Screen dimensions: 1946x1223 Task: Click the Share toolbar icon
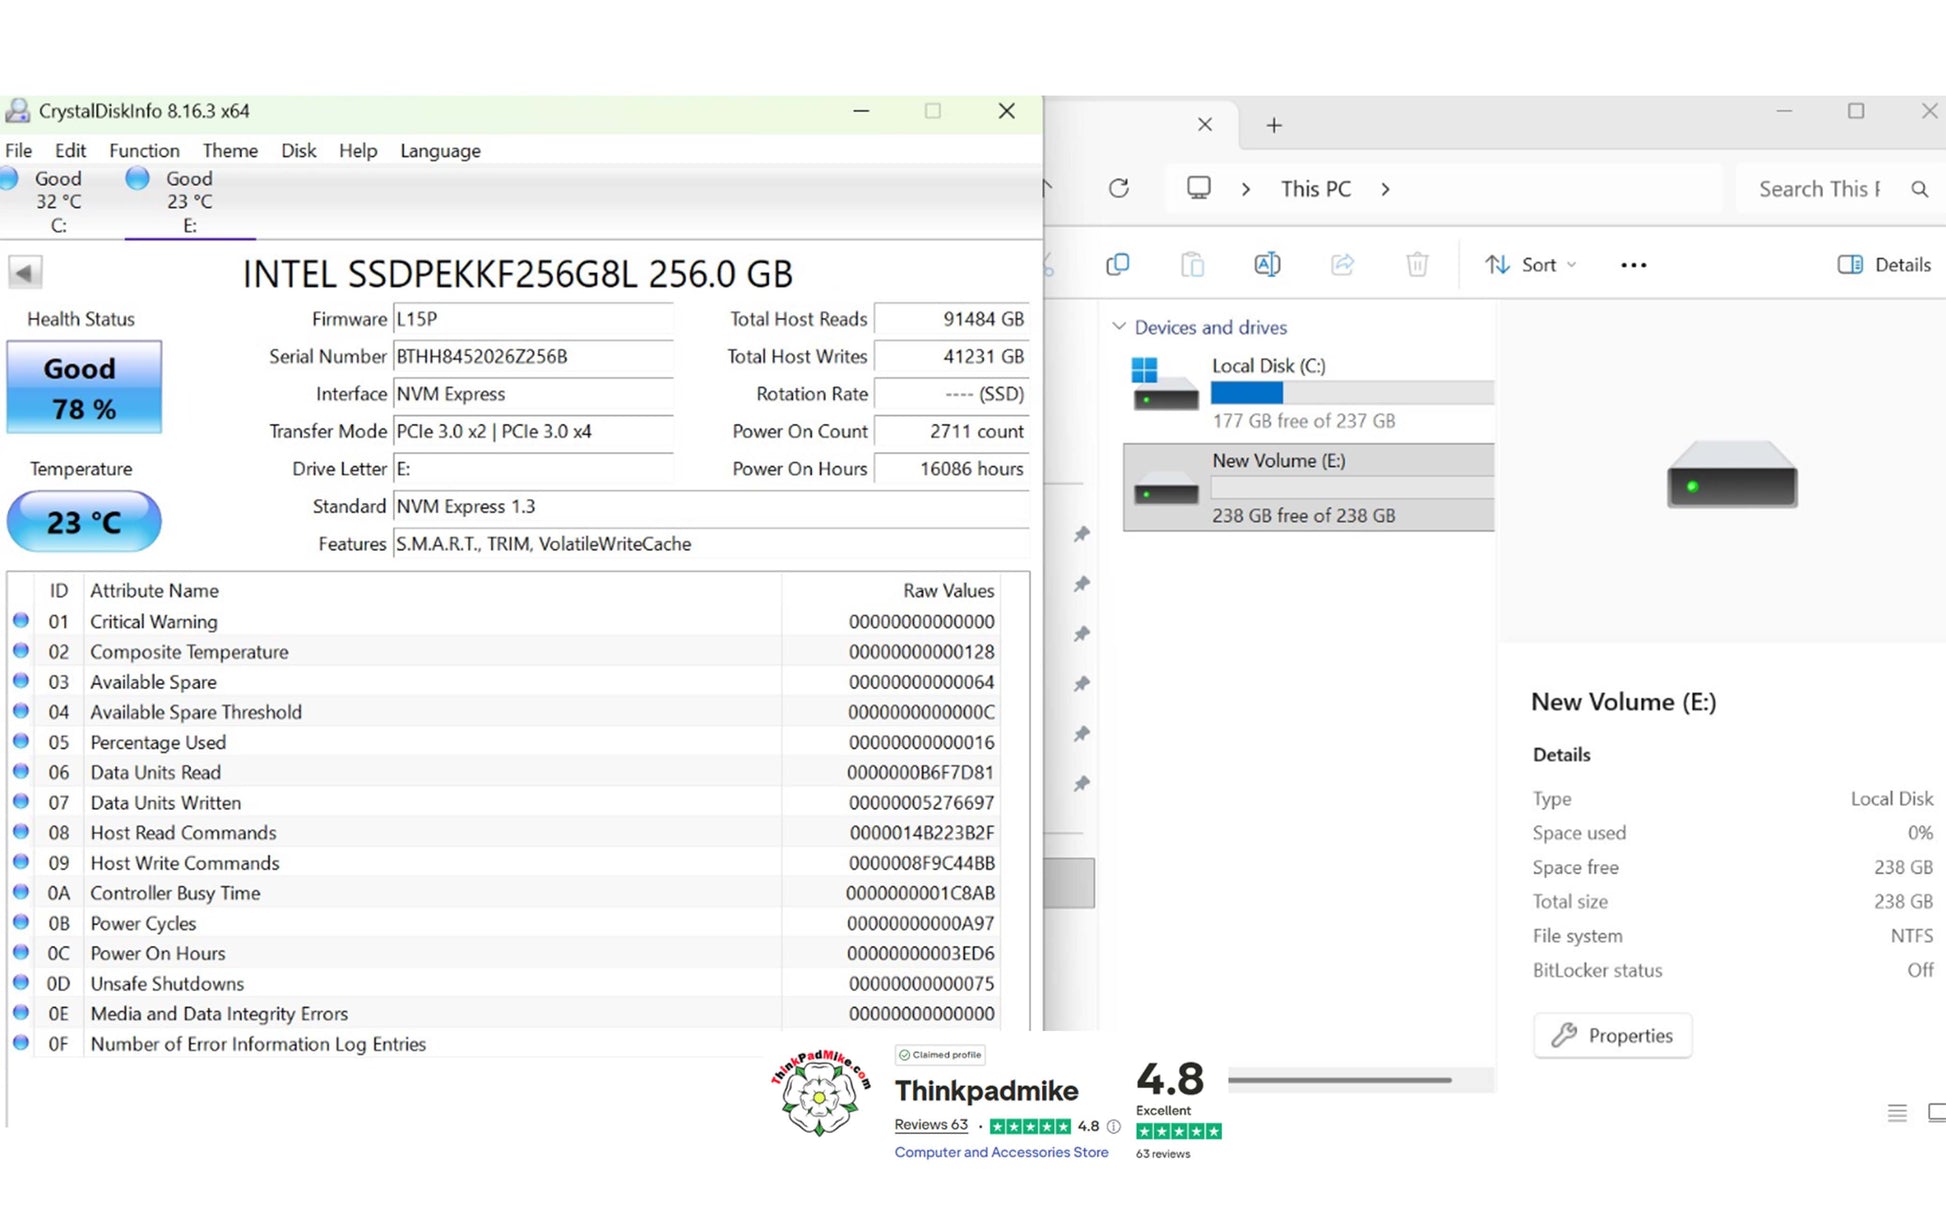click(1342, 265)
